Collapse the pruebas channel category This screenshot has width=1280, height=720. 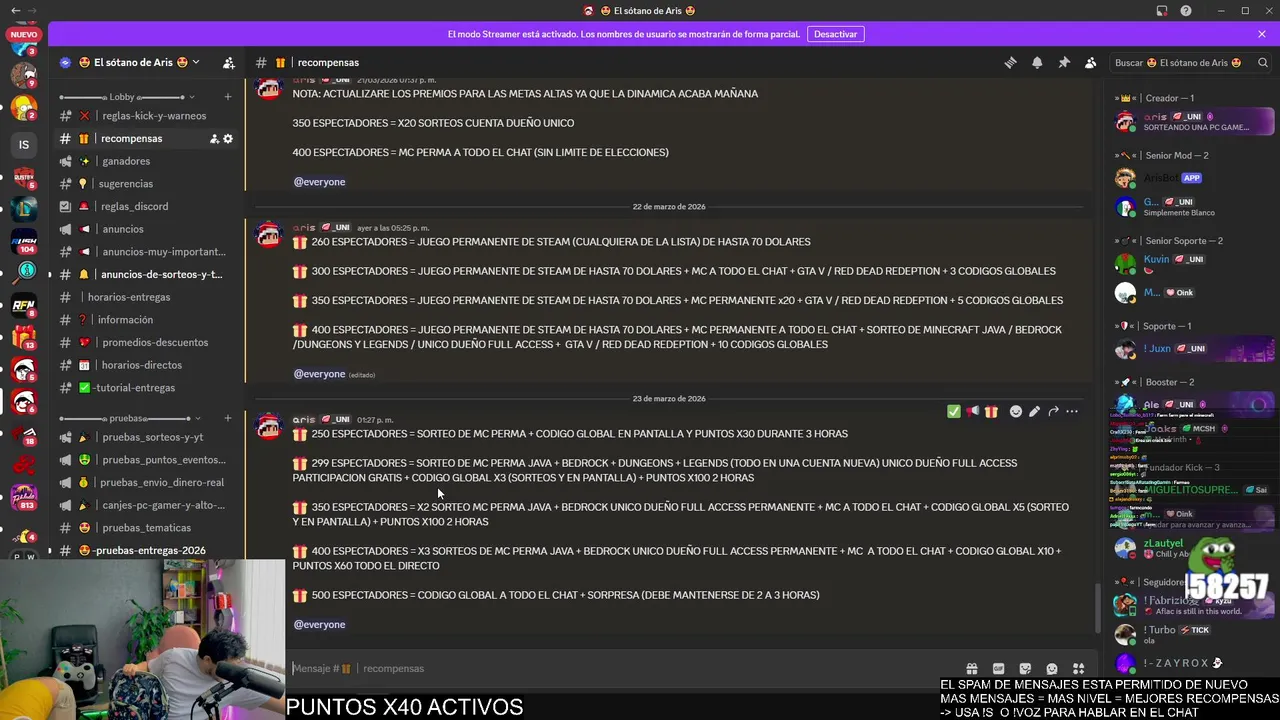pos(127,418)
